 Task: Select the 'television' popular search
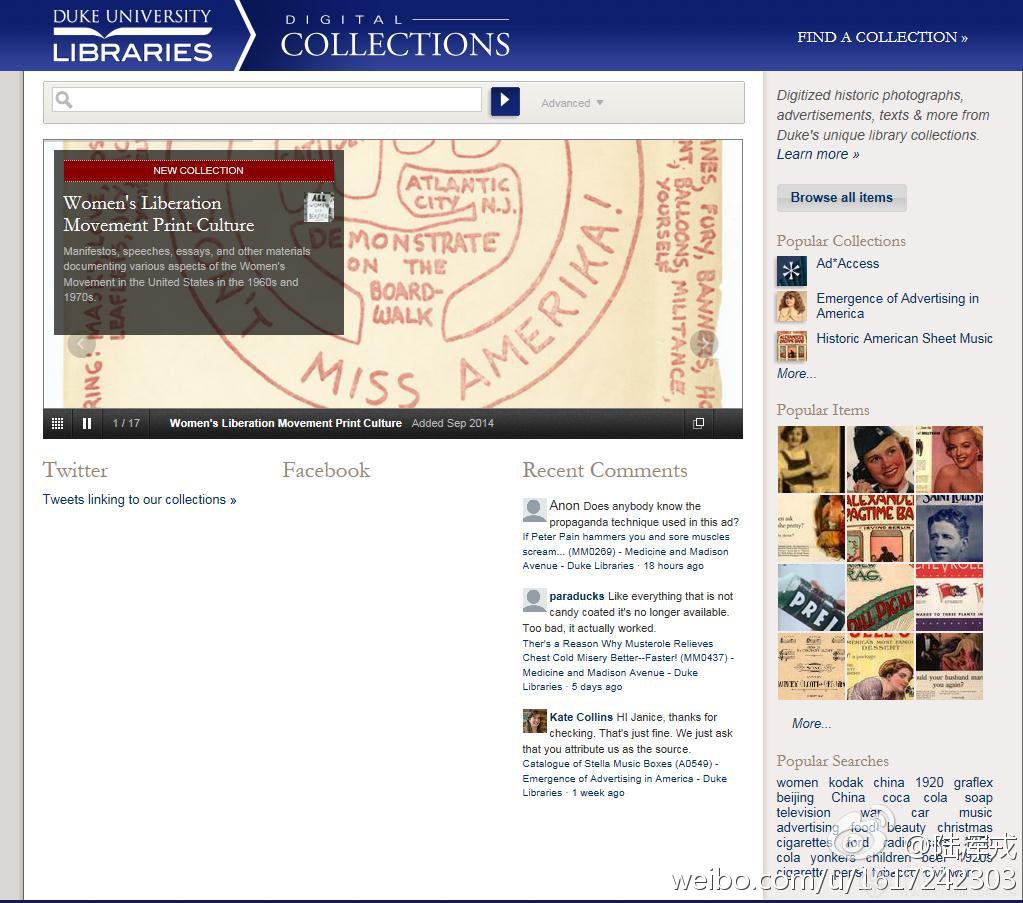[x=804, y=812]
